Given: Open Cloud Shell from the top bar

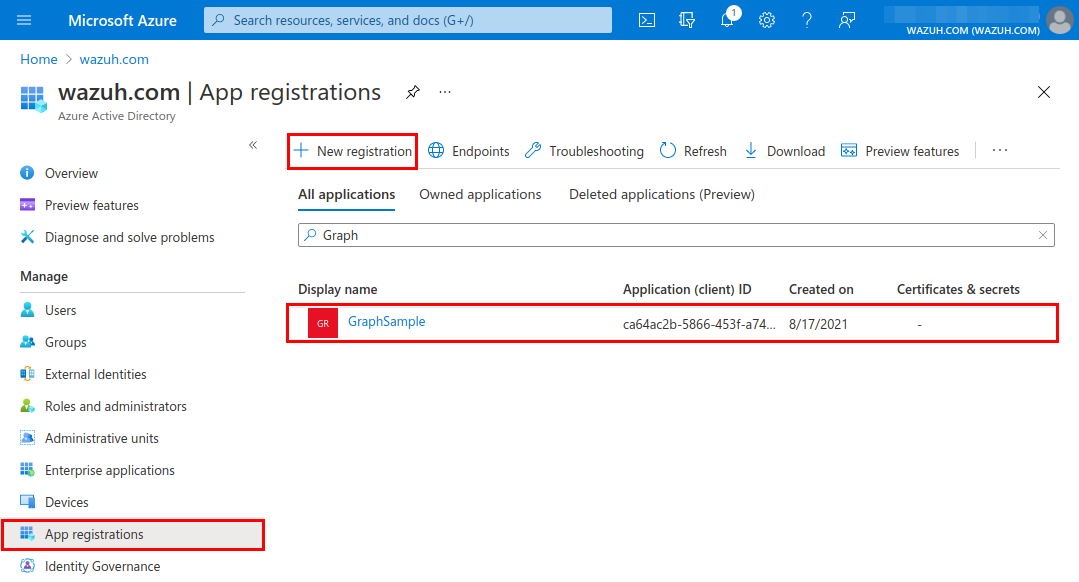Looking at the screenshot, I should click(647, 20).
